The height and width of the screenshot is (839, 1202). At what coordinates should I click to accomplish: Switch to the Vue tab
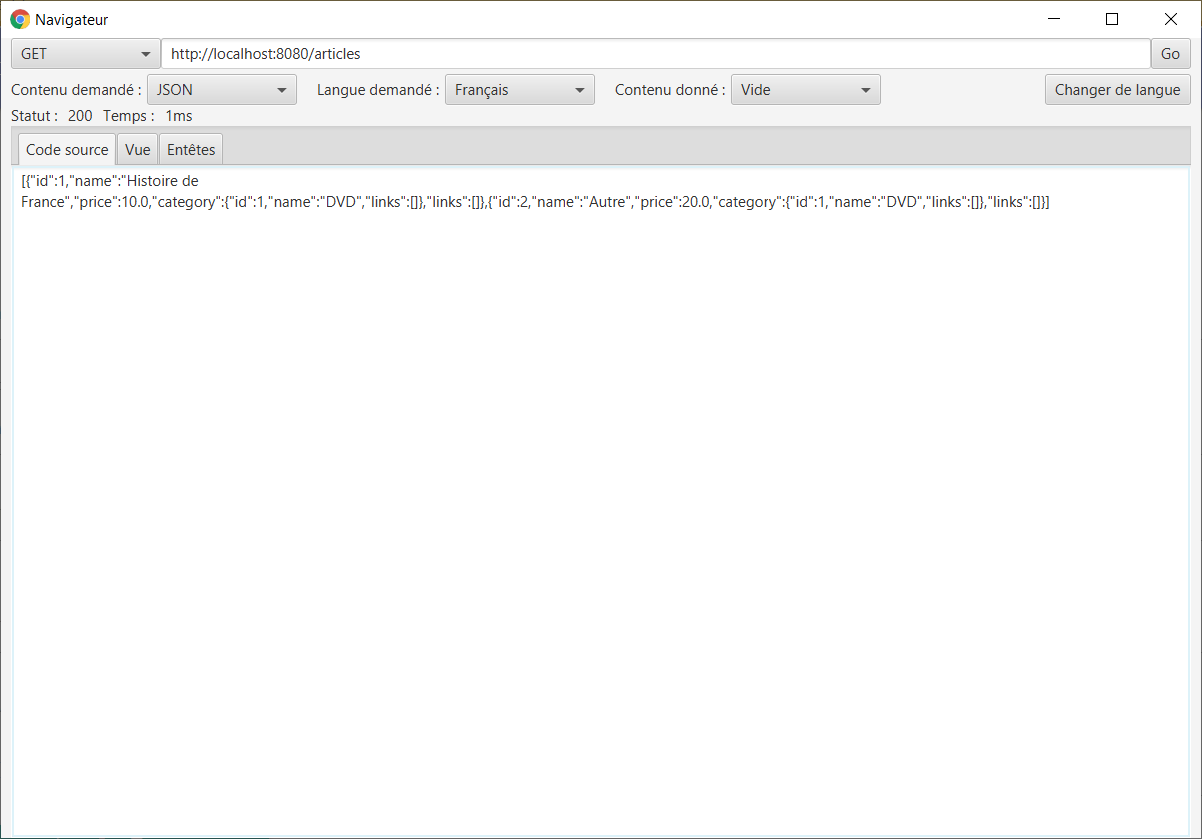click(x=138, y=150)
